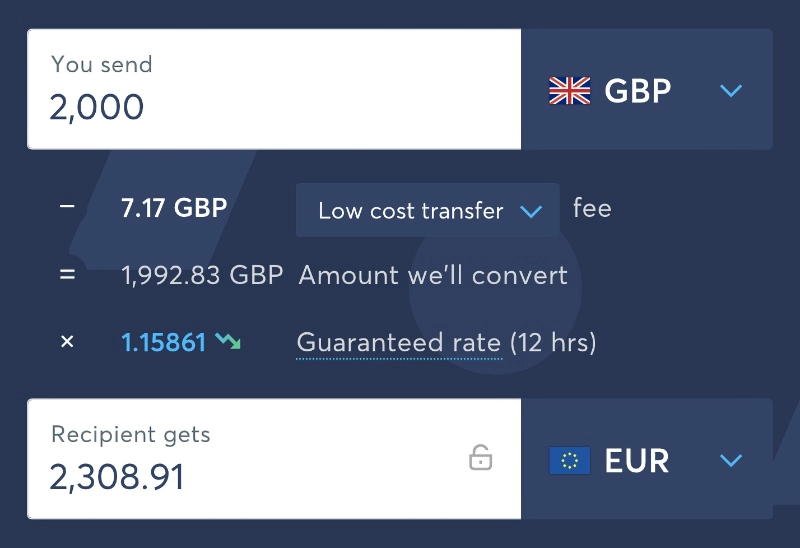Click the green rate trend arrow icon
Screen dimensions: 800x548
coord(228,343)
